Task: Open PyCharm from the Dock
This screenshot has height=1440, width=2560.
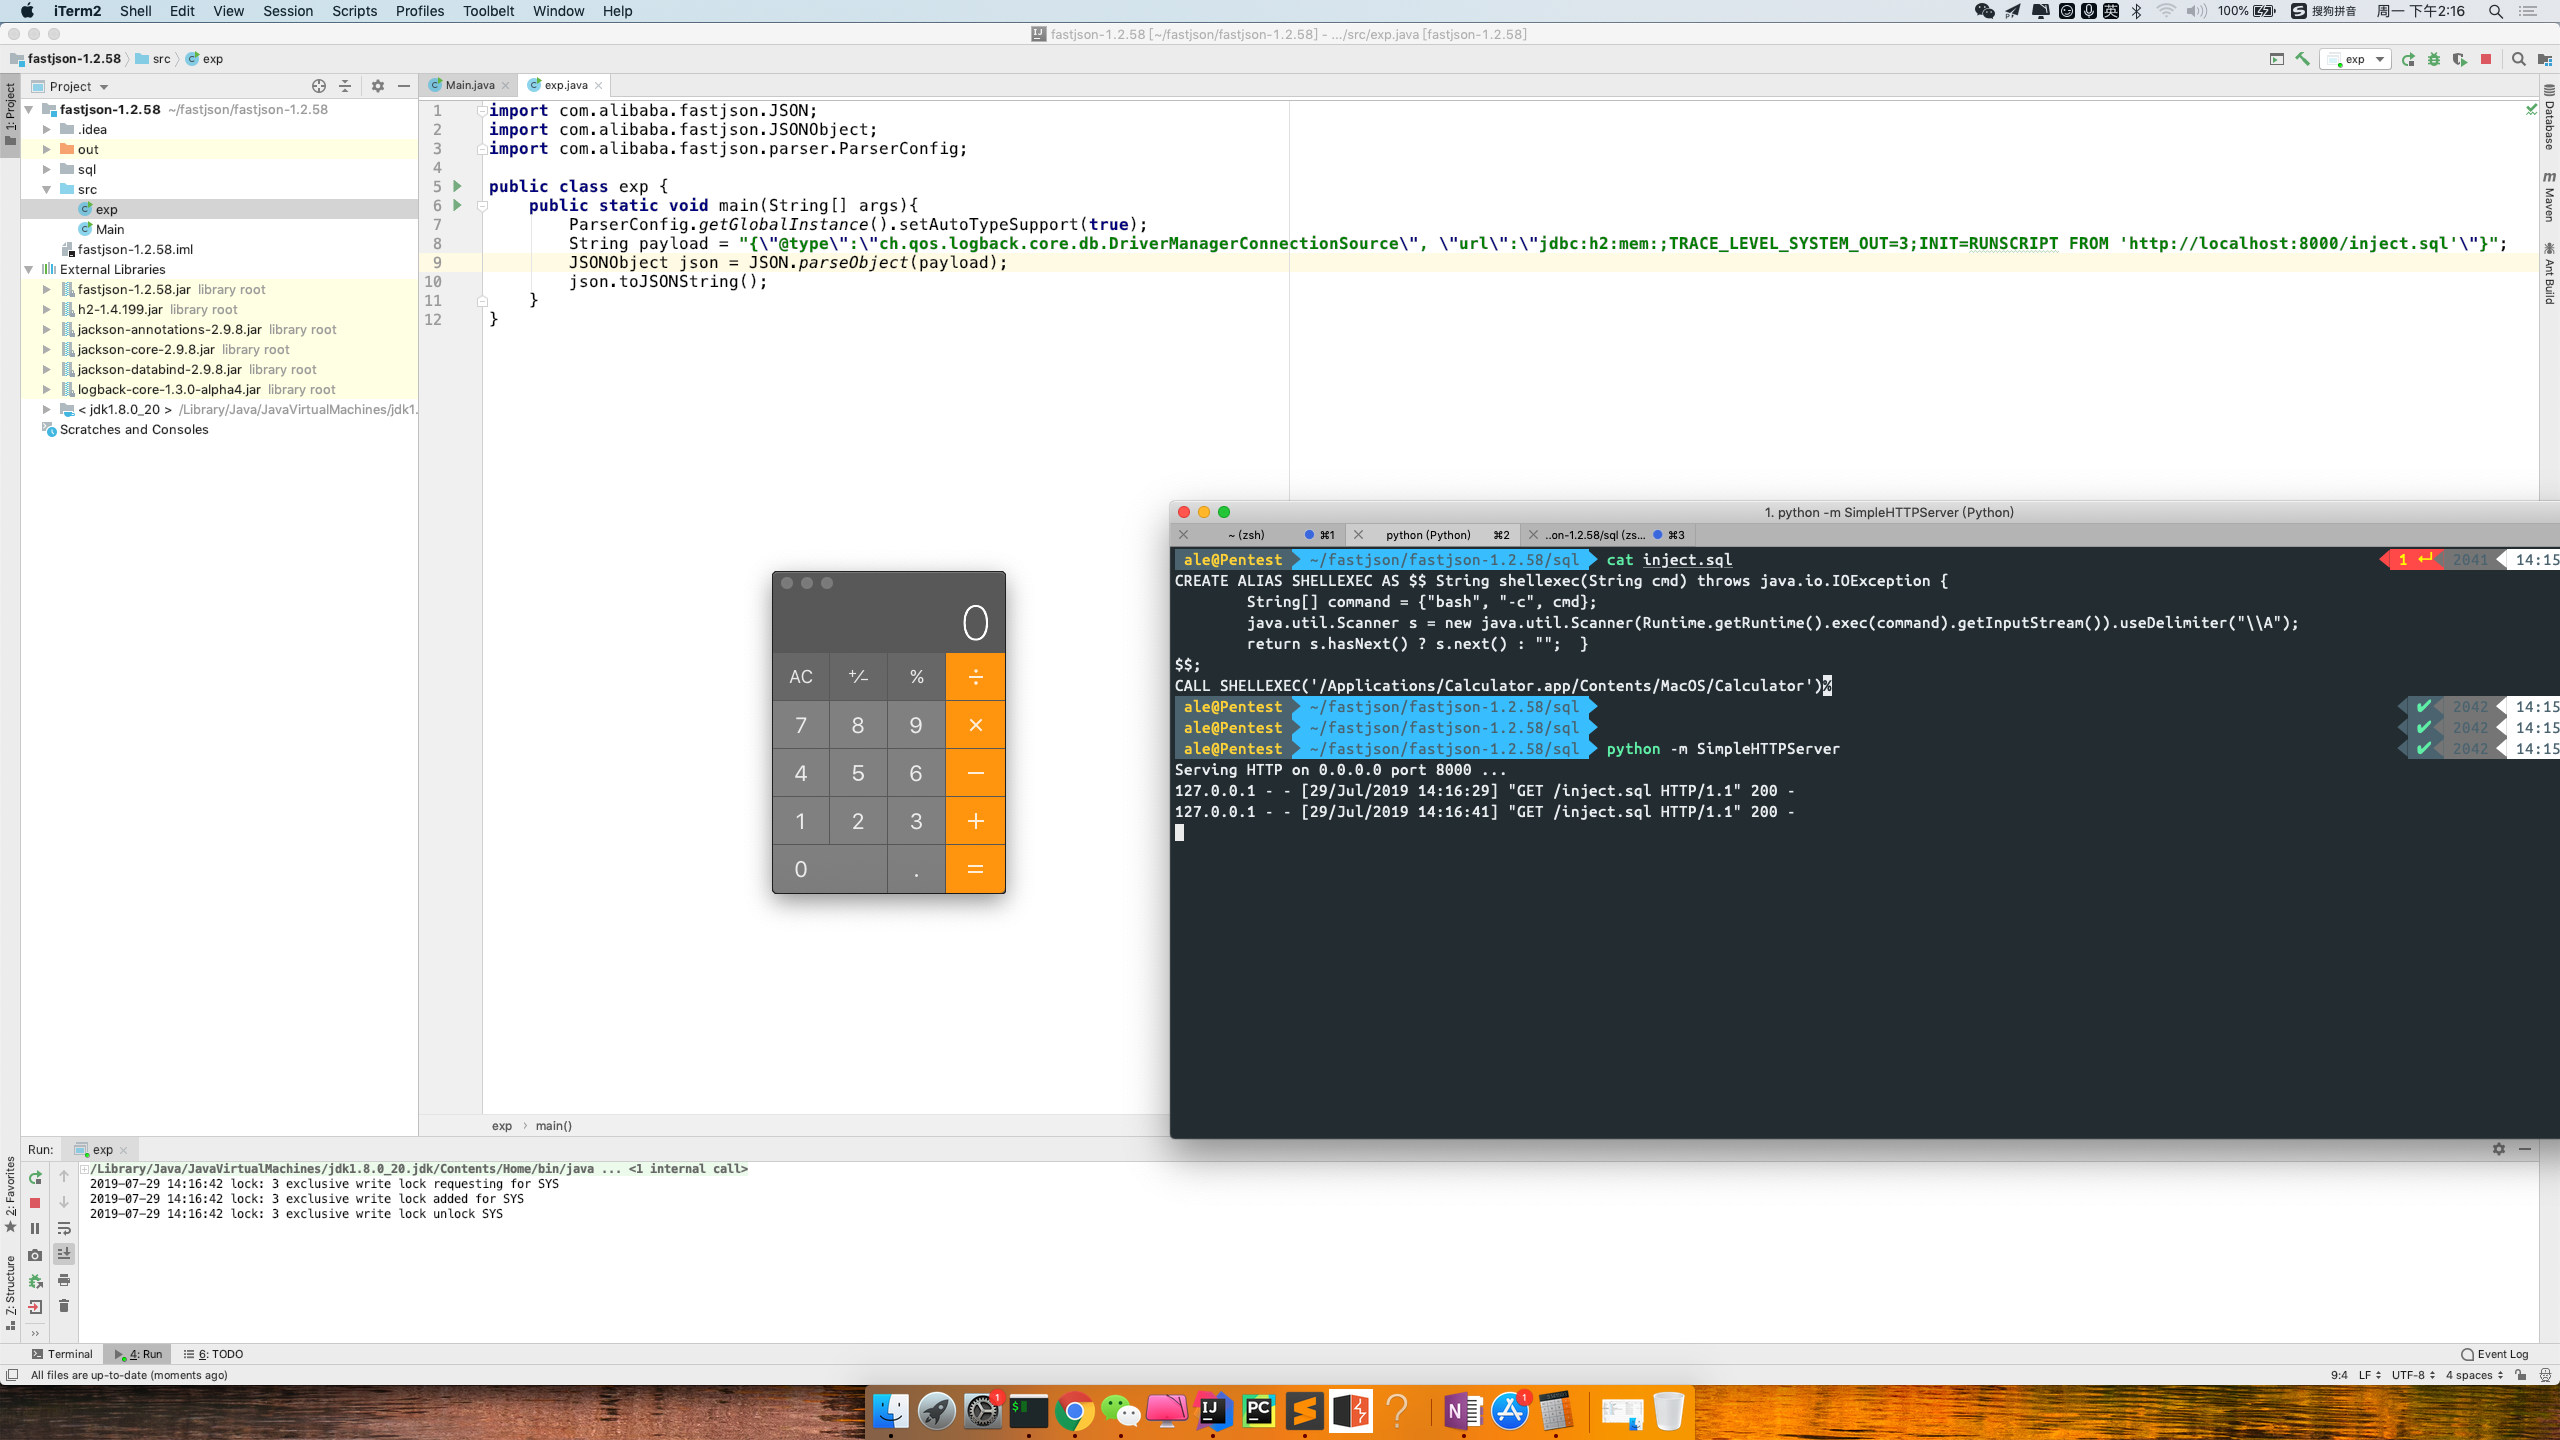Action: click(x=1258, y=1412)
